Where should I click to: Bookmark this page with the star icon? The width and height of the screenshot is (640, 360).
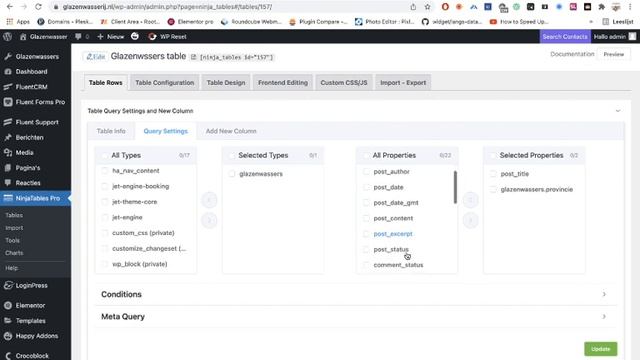click(x=427, y=7)
